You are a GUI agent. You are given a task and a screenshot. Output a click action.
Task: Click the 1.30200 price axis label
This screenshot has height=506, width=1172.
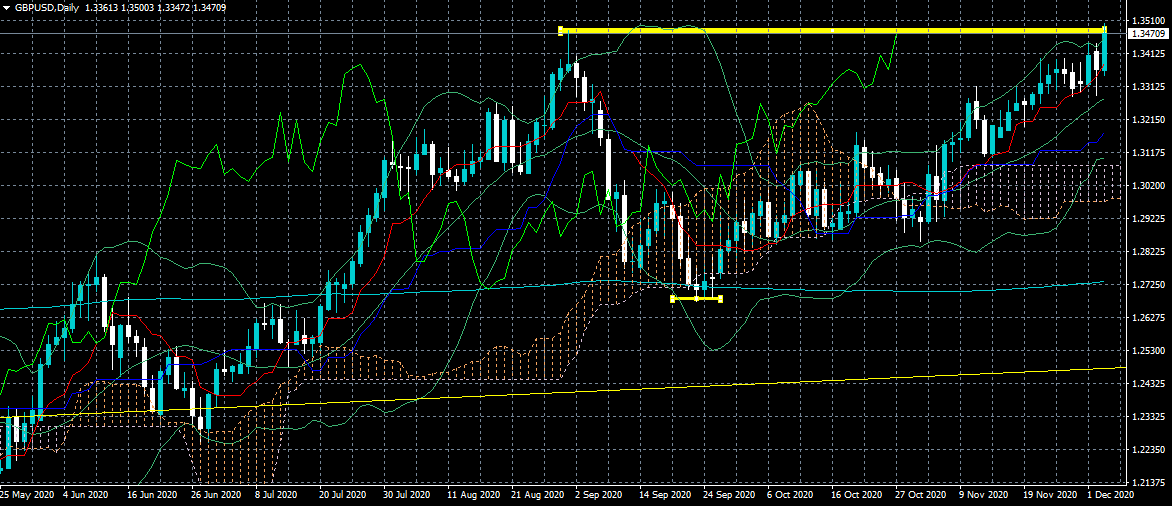(1149, 185)
